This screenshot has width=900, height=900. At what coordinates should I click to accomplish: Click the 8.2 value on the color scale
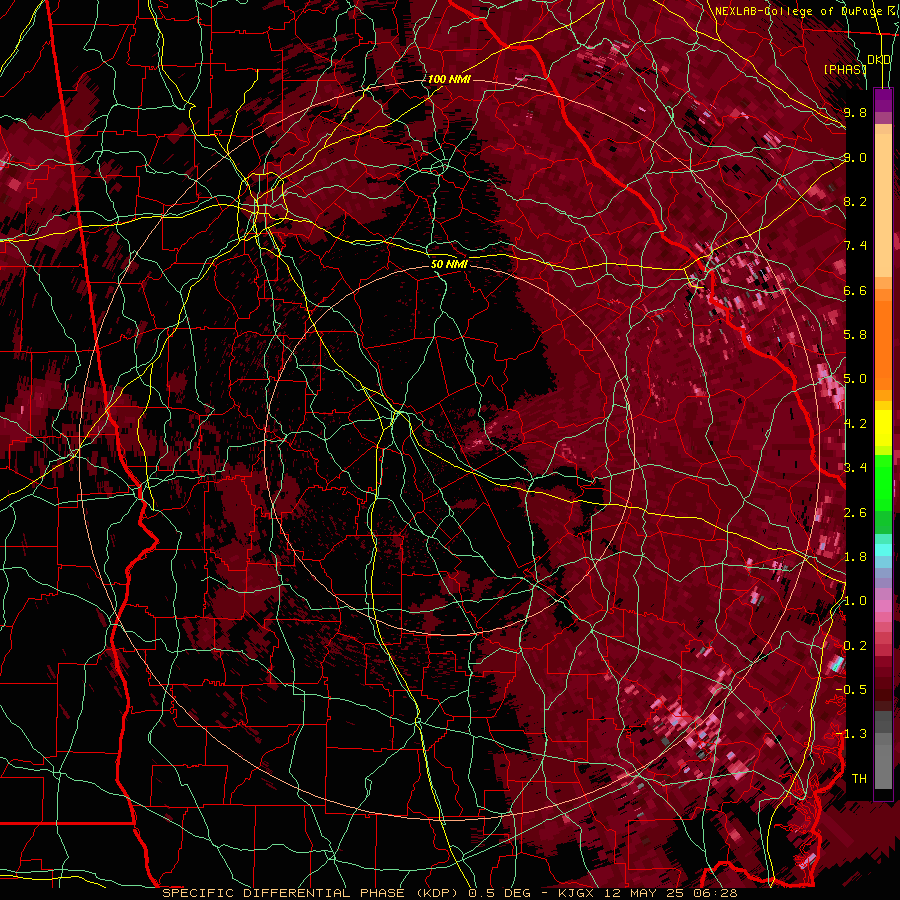pos(855,201)
